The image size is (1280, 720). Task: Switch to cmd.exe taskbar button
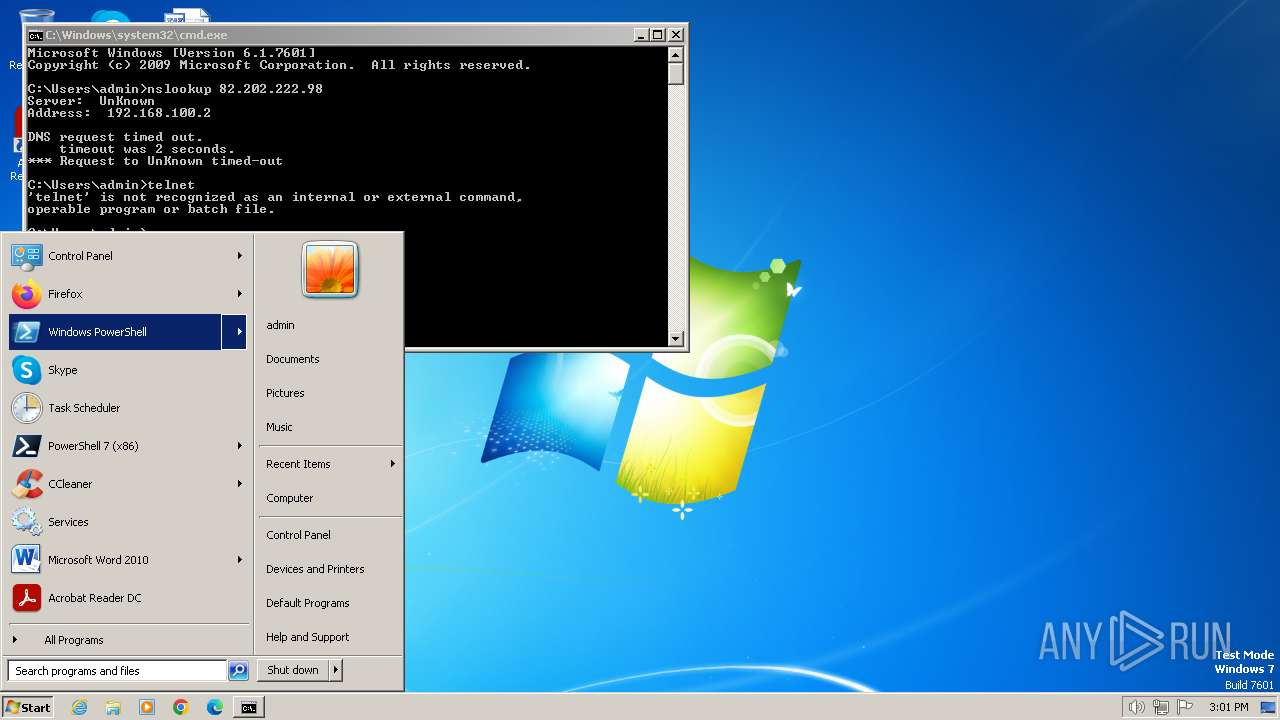click(x=249, y=707)
